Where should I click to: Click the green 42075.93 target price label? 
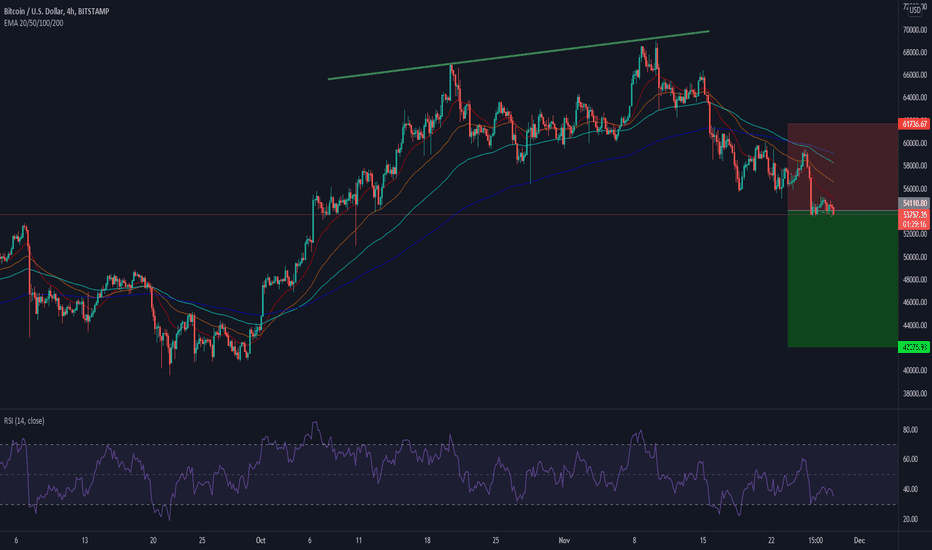tap(914, 347)
